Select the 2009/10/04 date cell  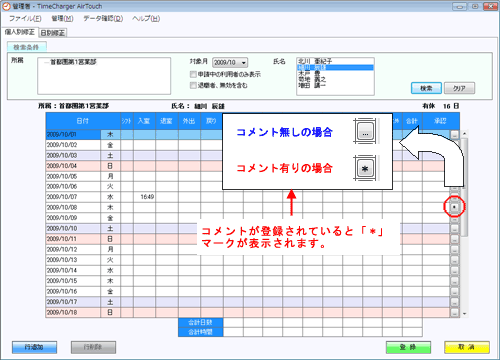click(73, 166)
